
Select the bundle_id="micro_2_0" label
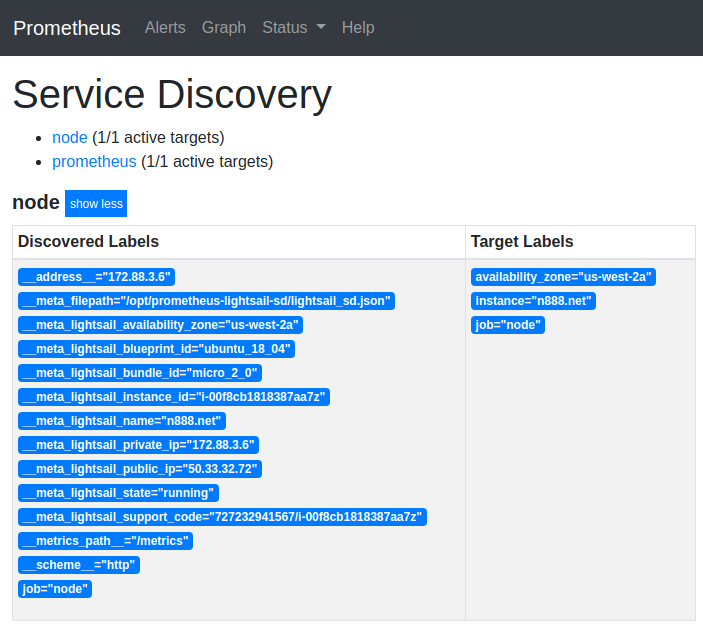(x=140, y=373)
